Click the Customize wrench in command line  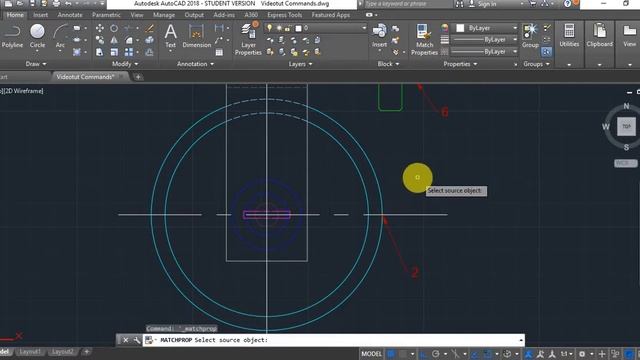click(x=136, y=340)
